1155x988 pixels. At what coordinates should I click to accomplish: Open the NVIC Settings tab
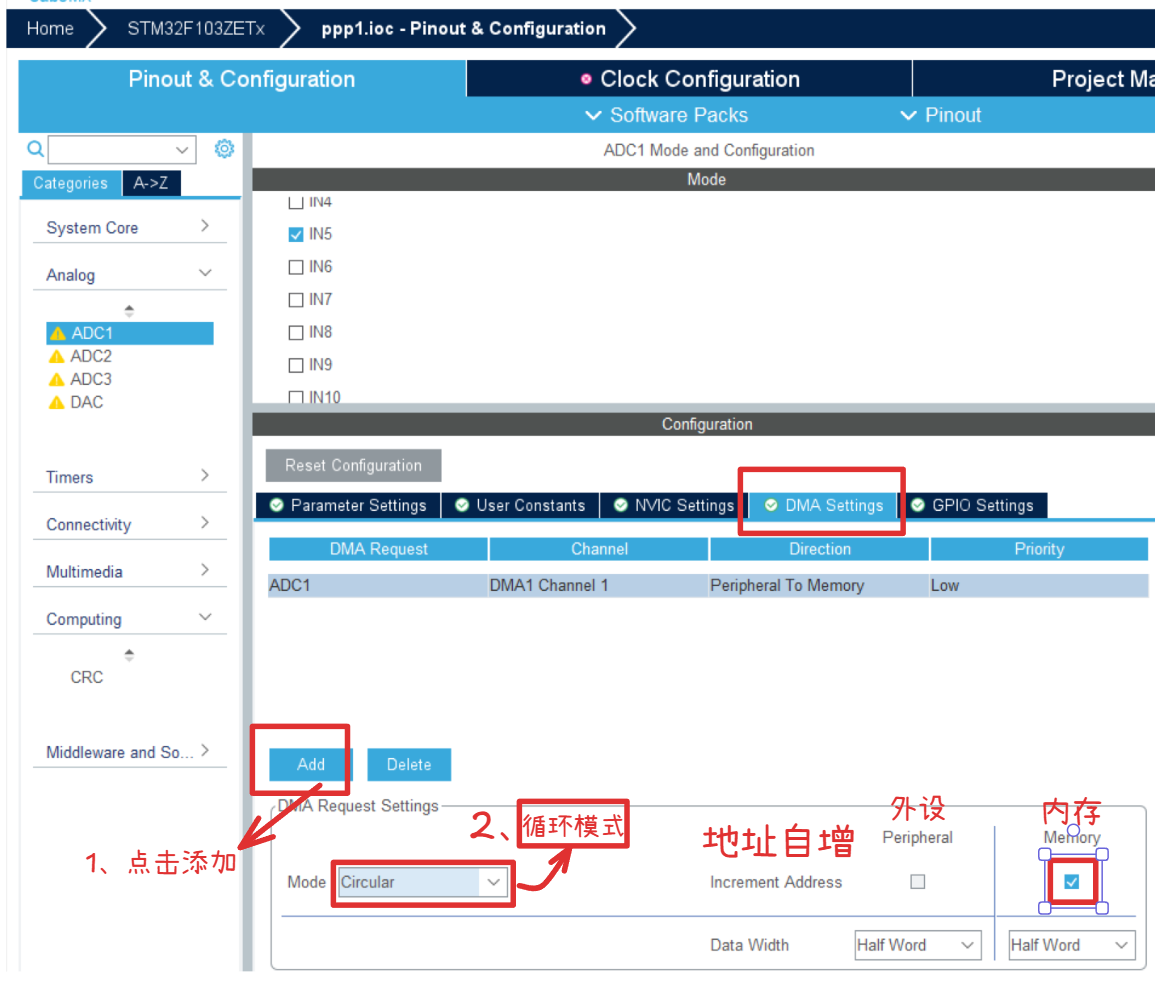674,505
